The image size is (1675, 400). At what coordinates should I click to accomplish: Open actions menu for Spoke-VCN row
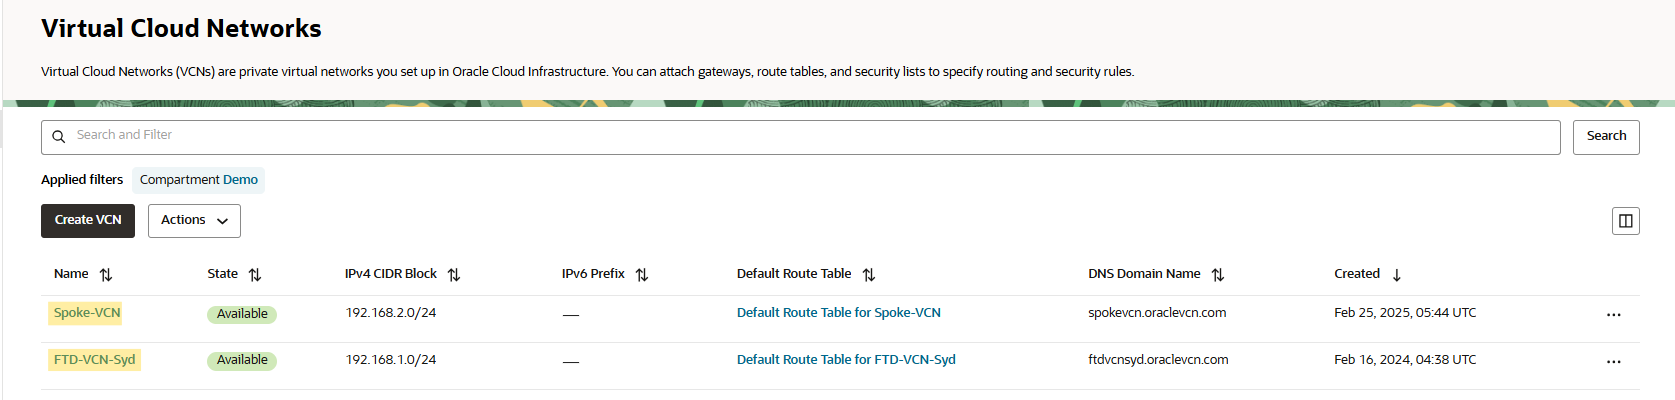pyautogui.click(x=1614, y=315)
